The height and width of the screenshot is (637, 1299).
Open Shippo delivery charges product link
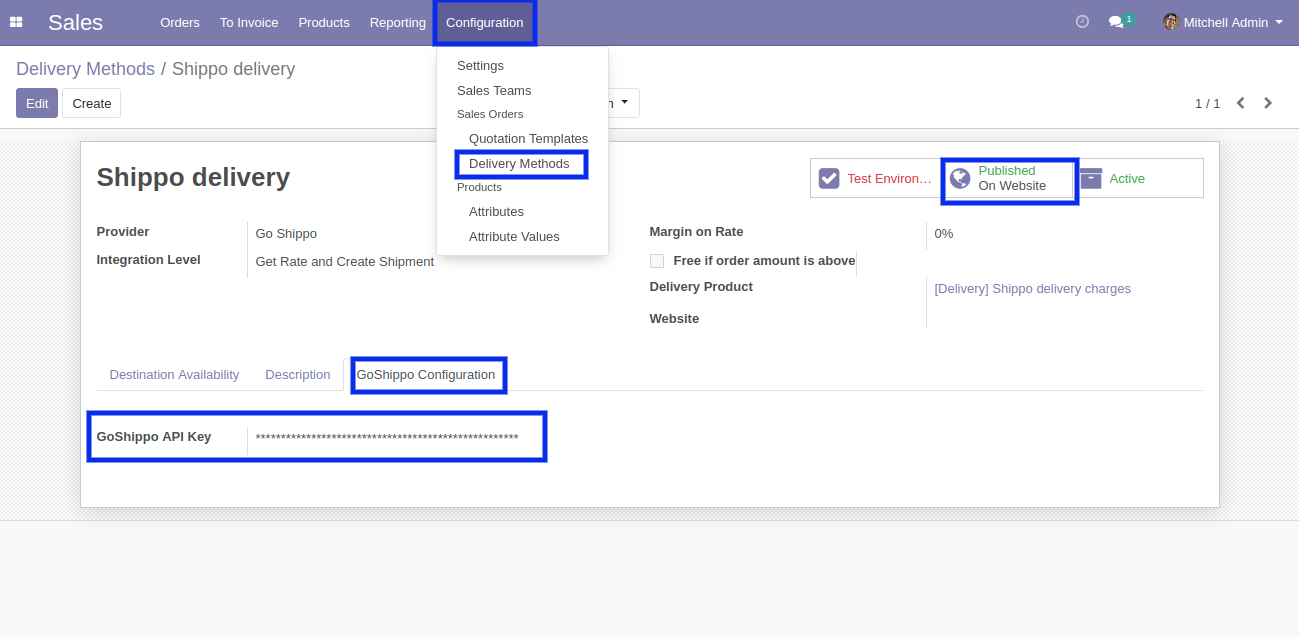(x=1032, y=289)
